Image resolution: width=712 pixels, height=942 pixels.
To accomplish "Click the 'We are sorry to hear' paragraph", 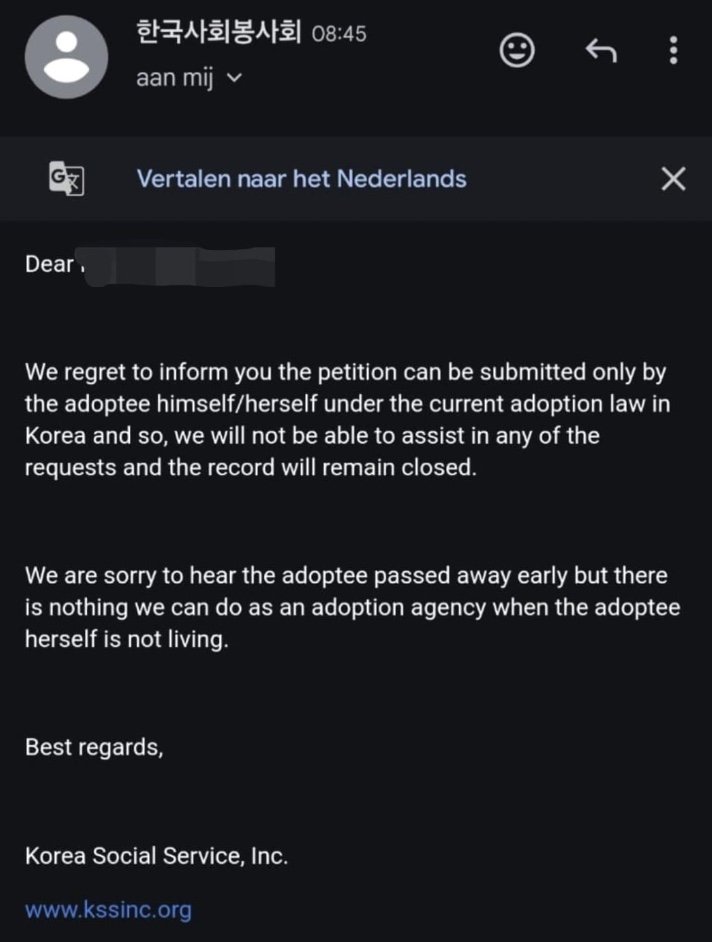I will (x=353, y=607).
